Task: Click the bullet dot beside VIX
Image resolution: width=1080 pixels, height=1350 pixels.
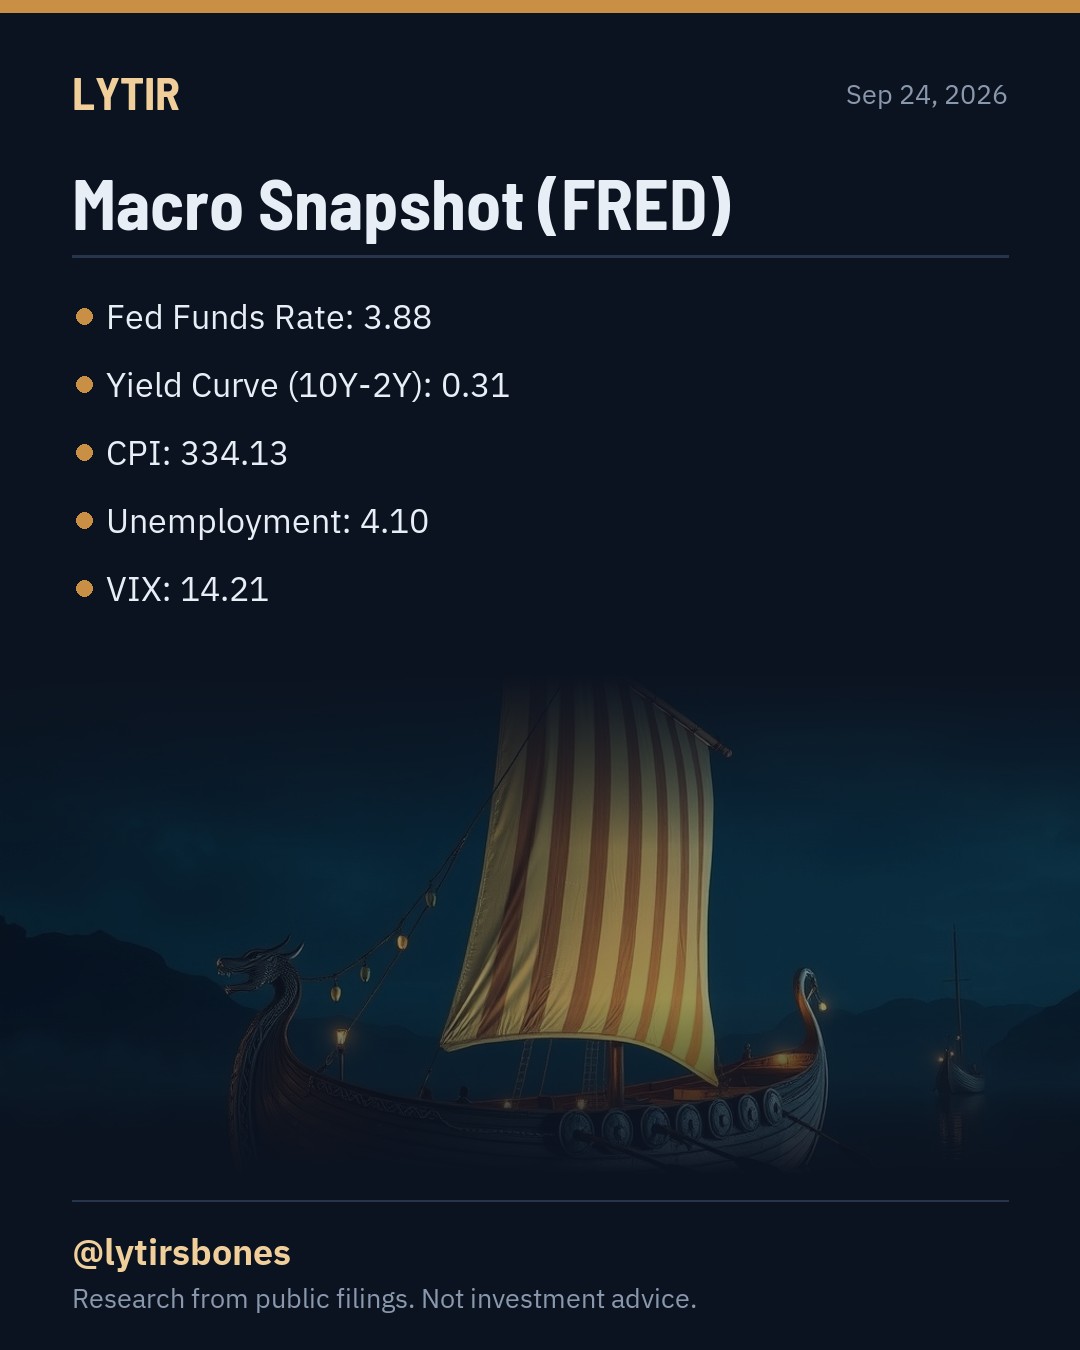Action: [84, 589]
